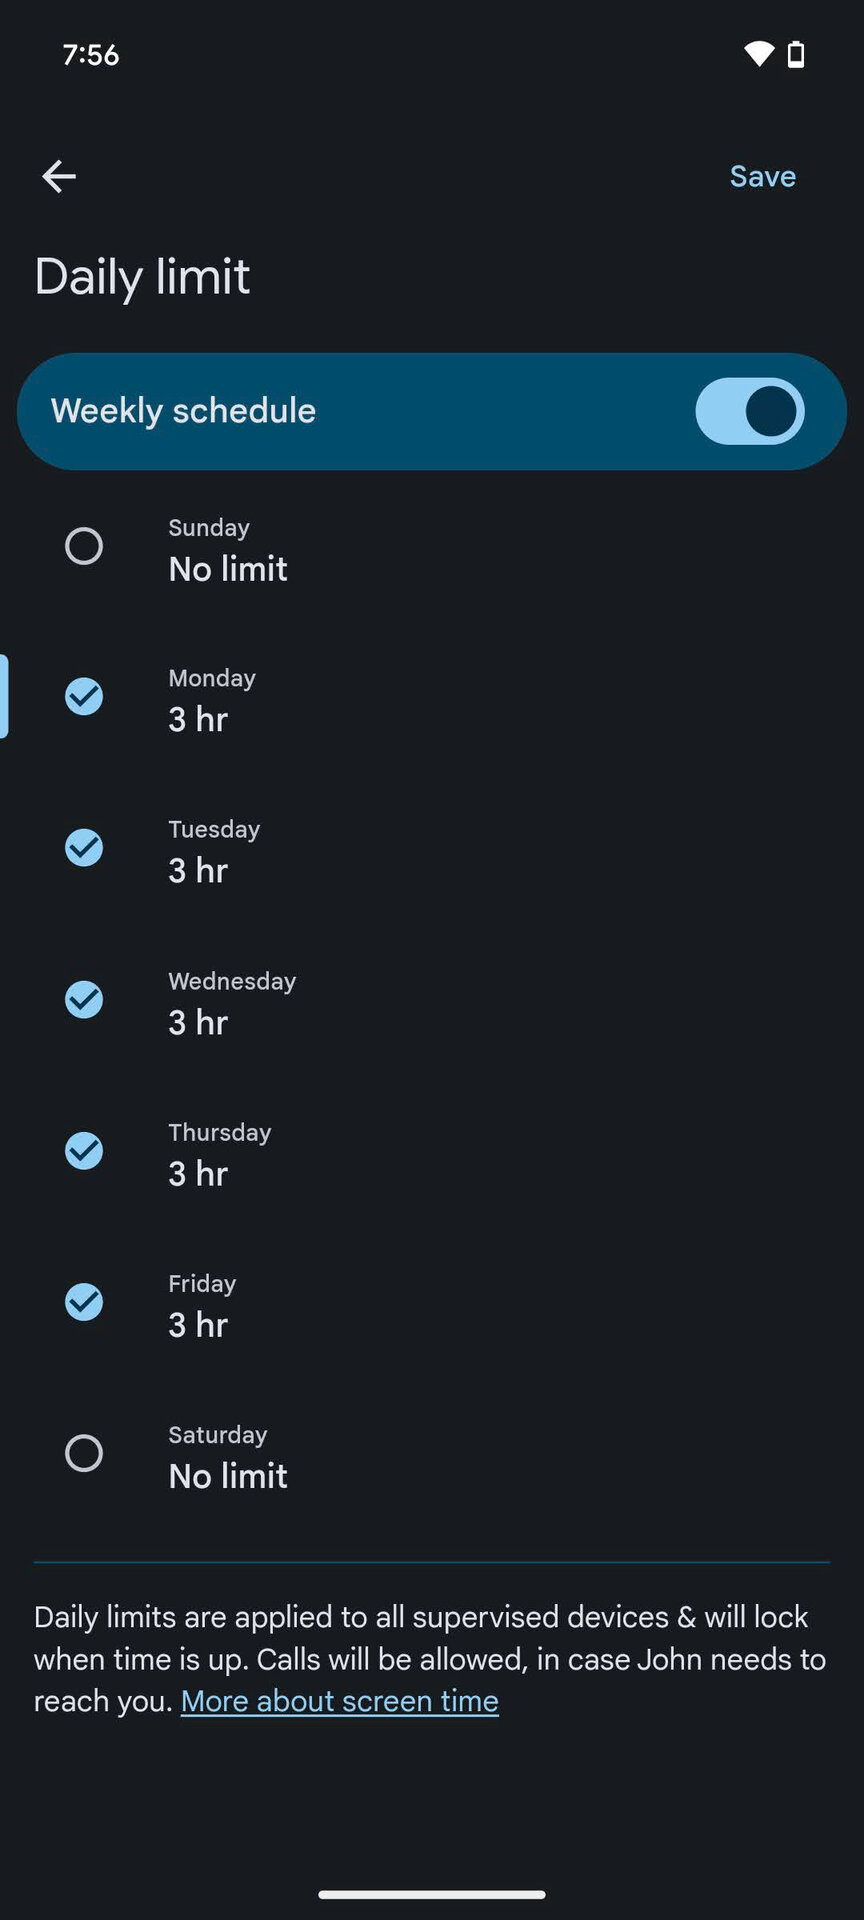The width and height of the screenshot is (864, 1920).
Task: Change Wednesday's 3 hr limit
Action: tap(198, 1023)
